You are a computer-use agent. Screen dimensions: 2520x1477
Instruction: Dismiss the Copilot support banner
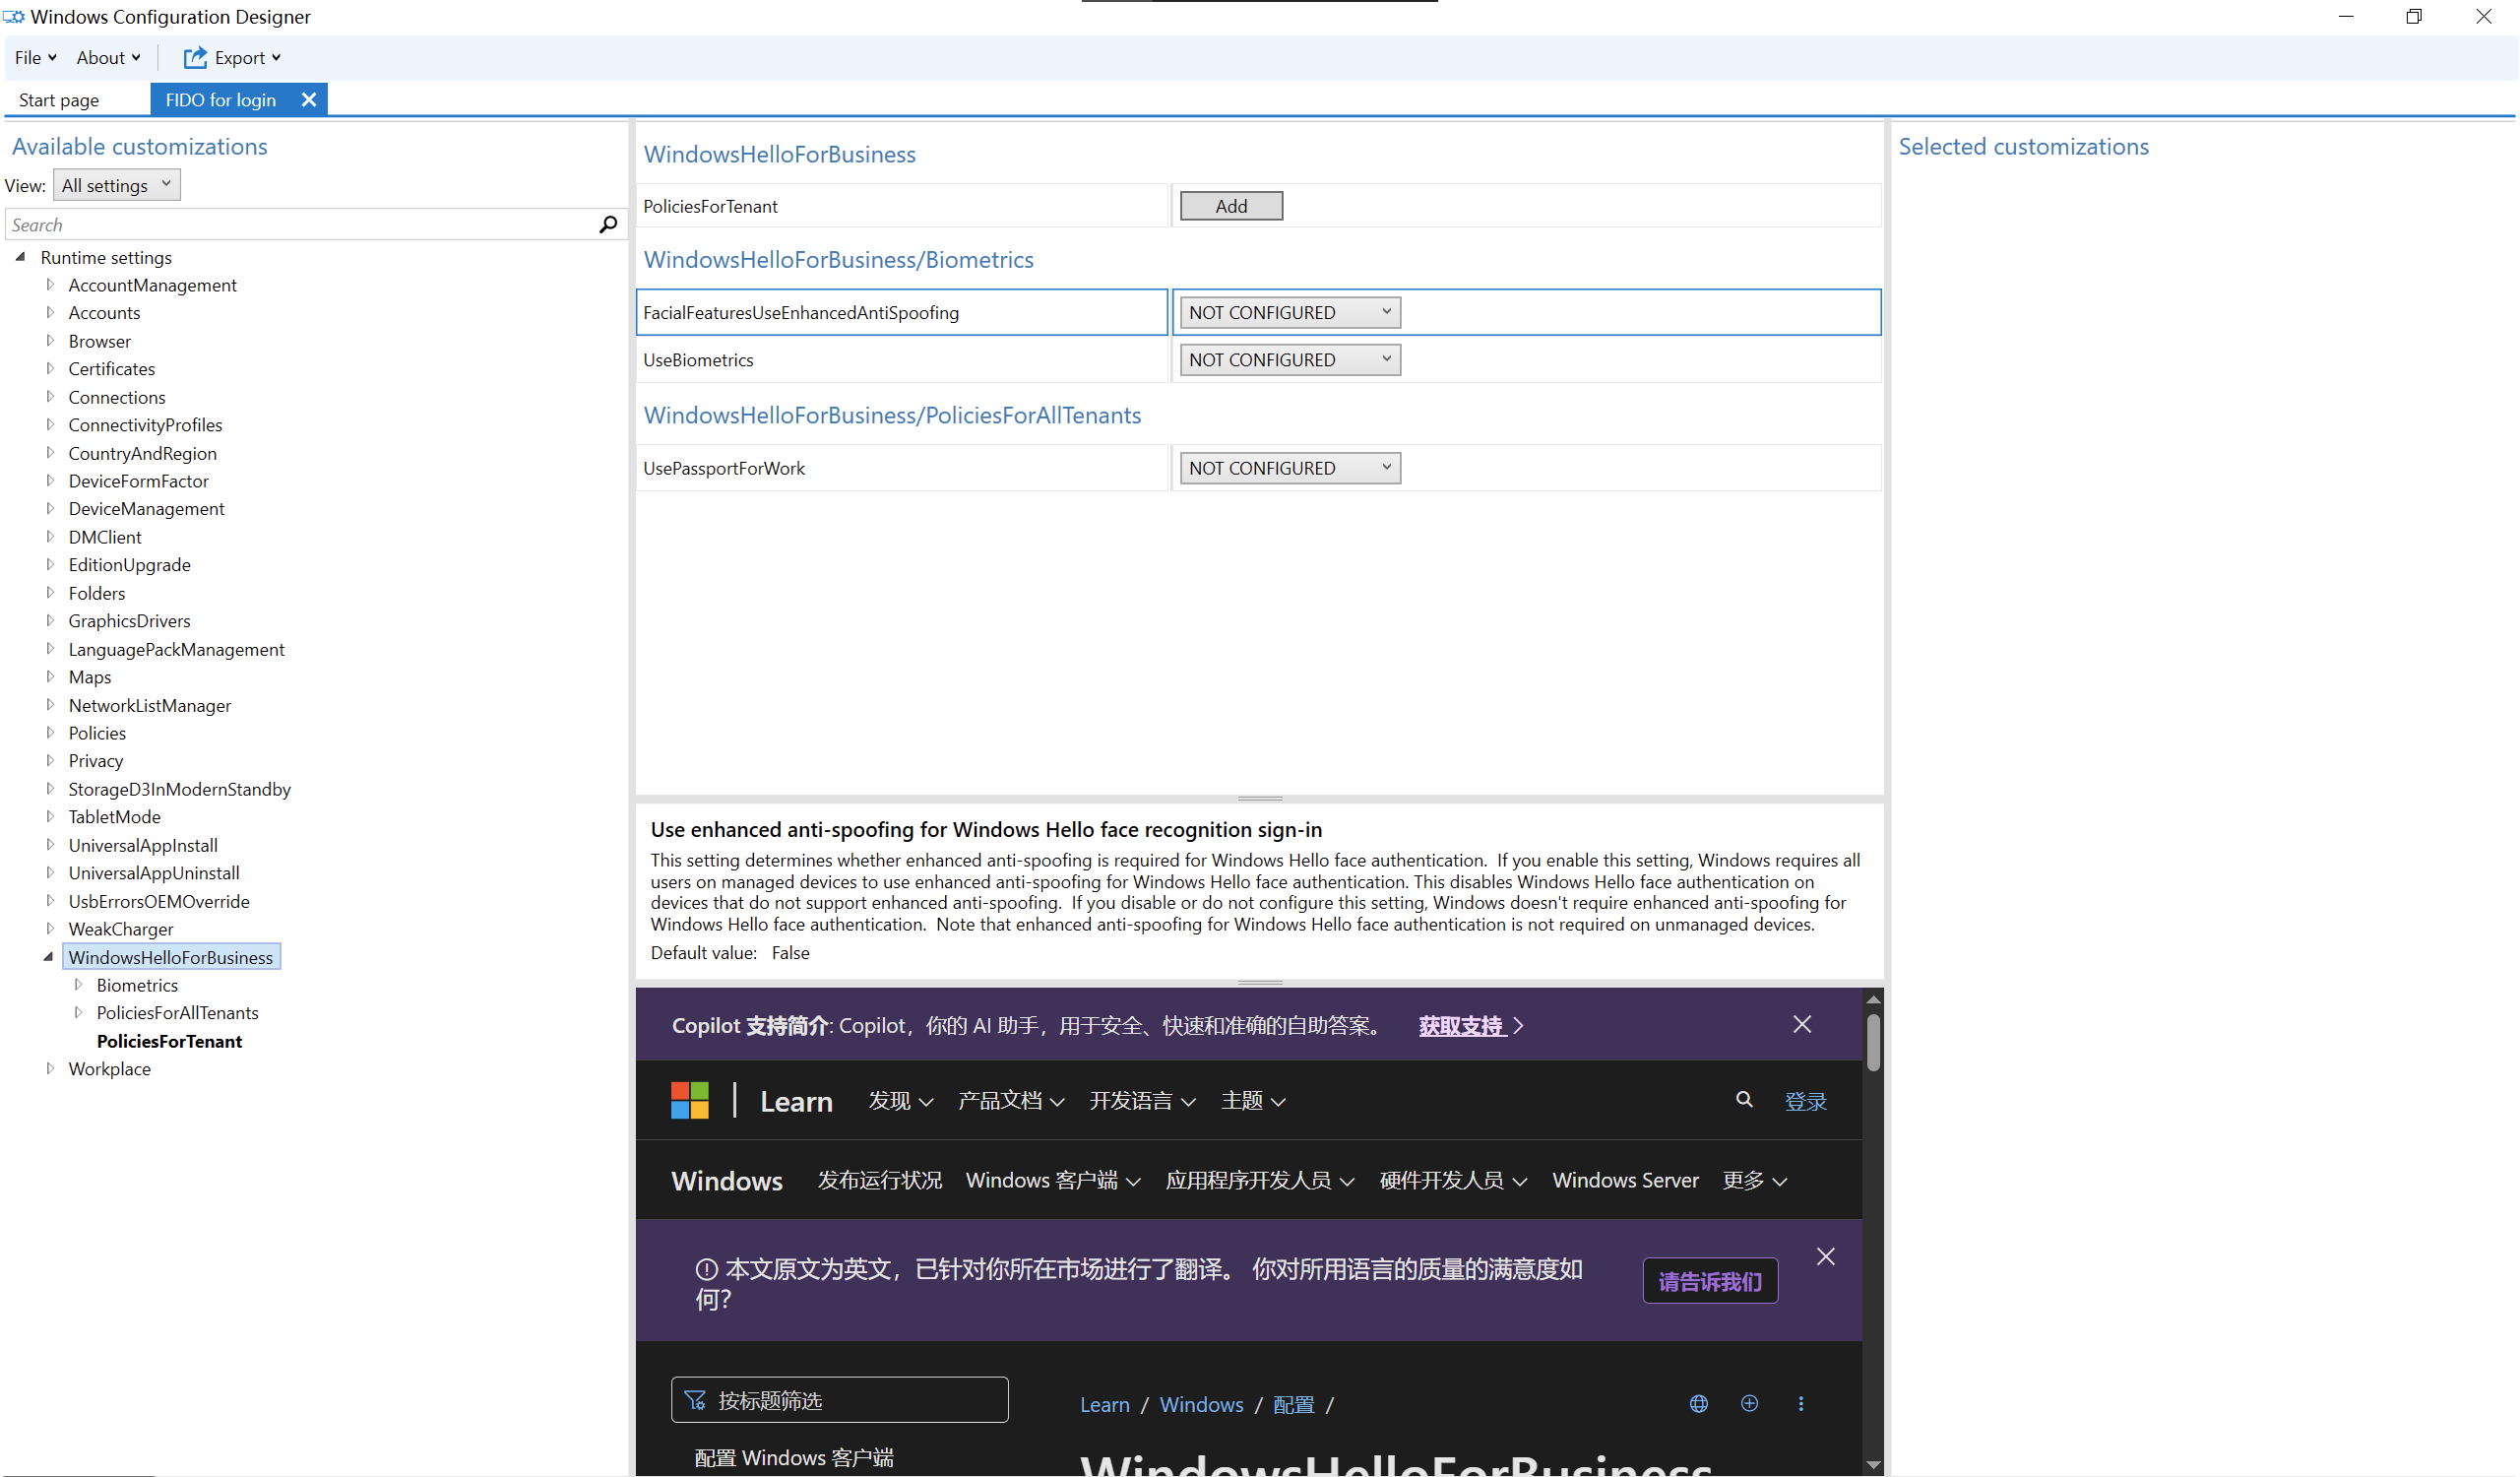pos(1801,1024)
